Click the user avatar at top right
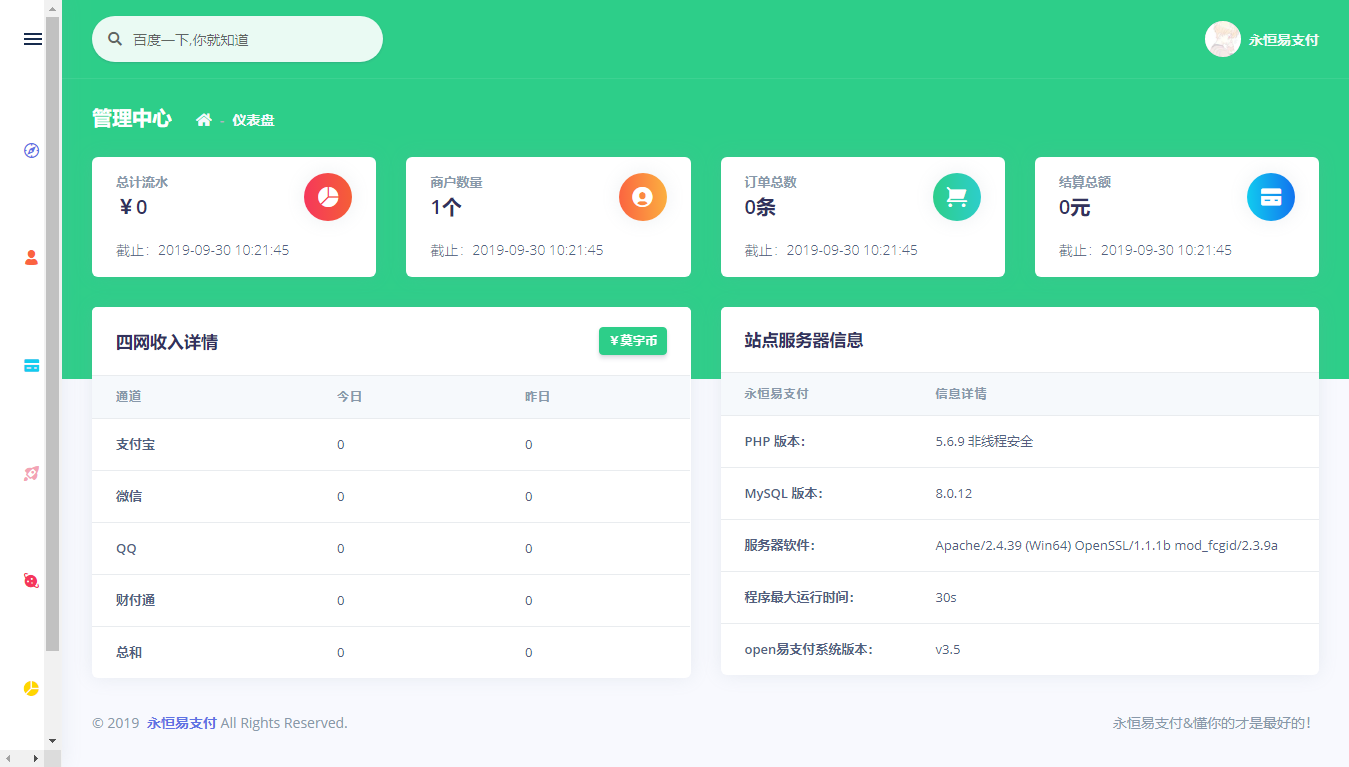The height and width of the screenshot is (767, 1349). tap(1222, 40)
